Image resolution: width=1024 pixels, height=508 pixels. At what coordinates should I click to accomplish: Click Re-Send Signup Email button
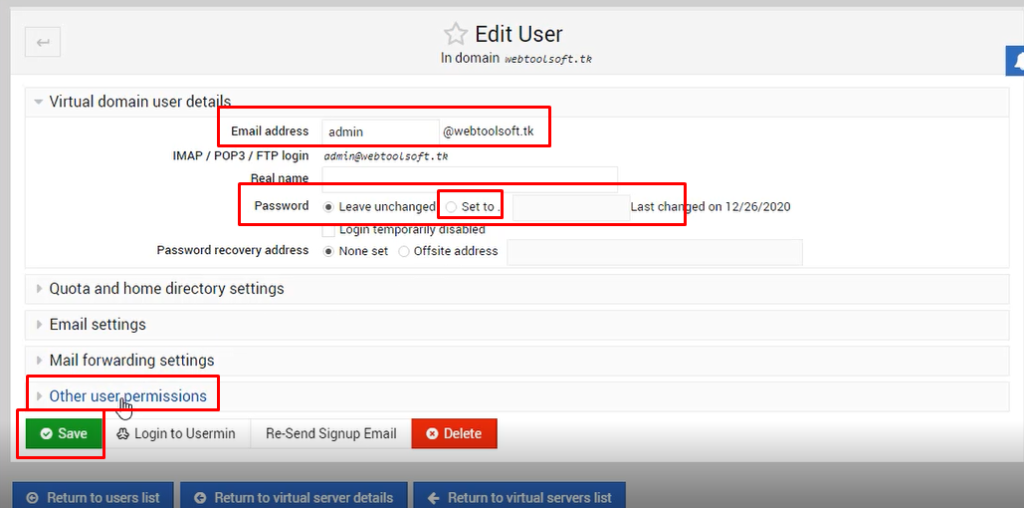330,434
